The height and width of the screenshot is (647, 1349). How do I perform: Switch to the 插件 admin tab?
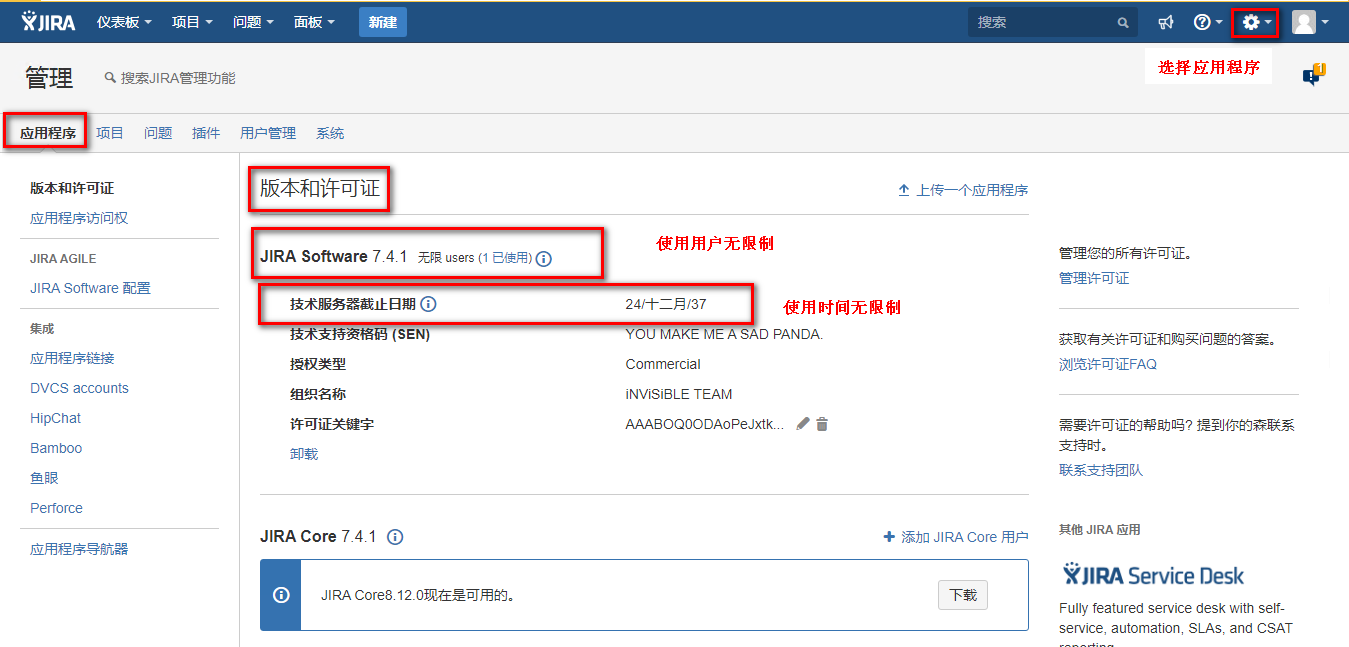pyautogui.click(x=206, y=133)
